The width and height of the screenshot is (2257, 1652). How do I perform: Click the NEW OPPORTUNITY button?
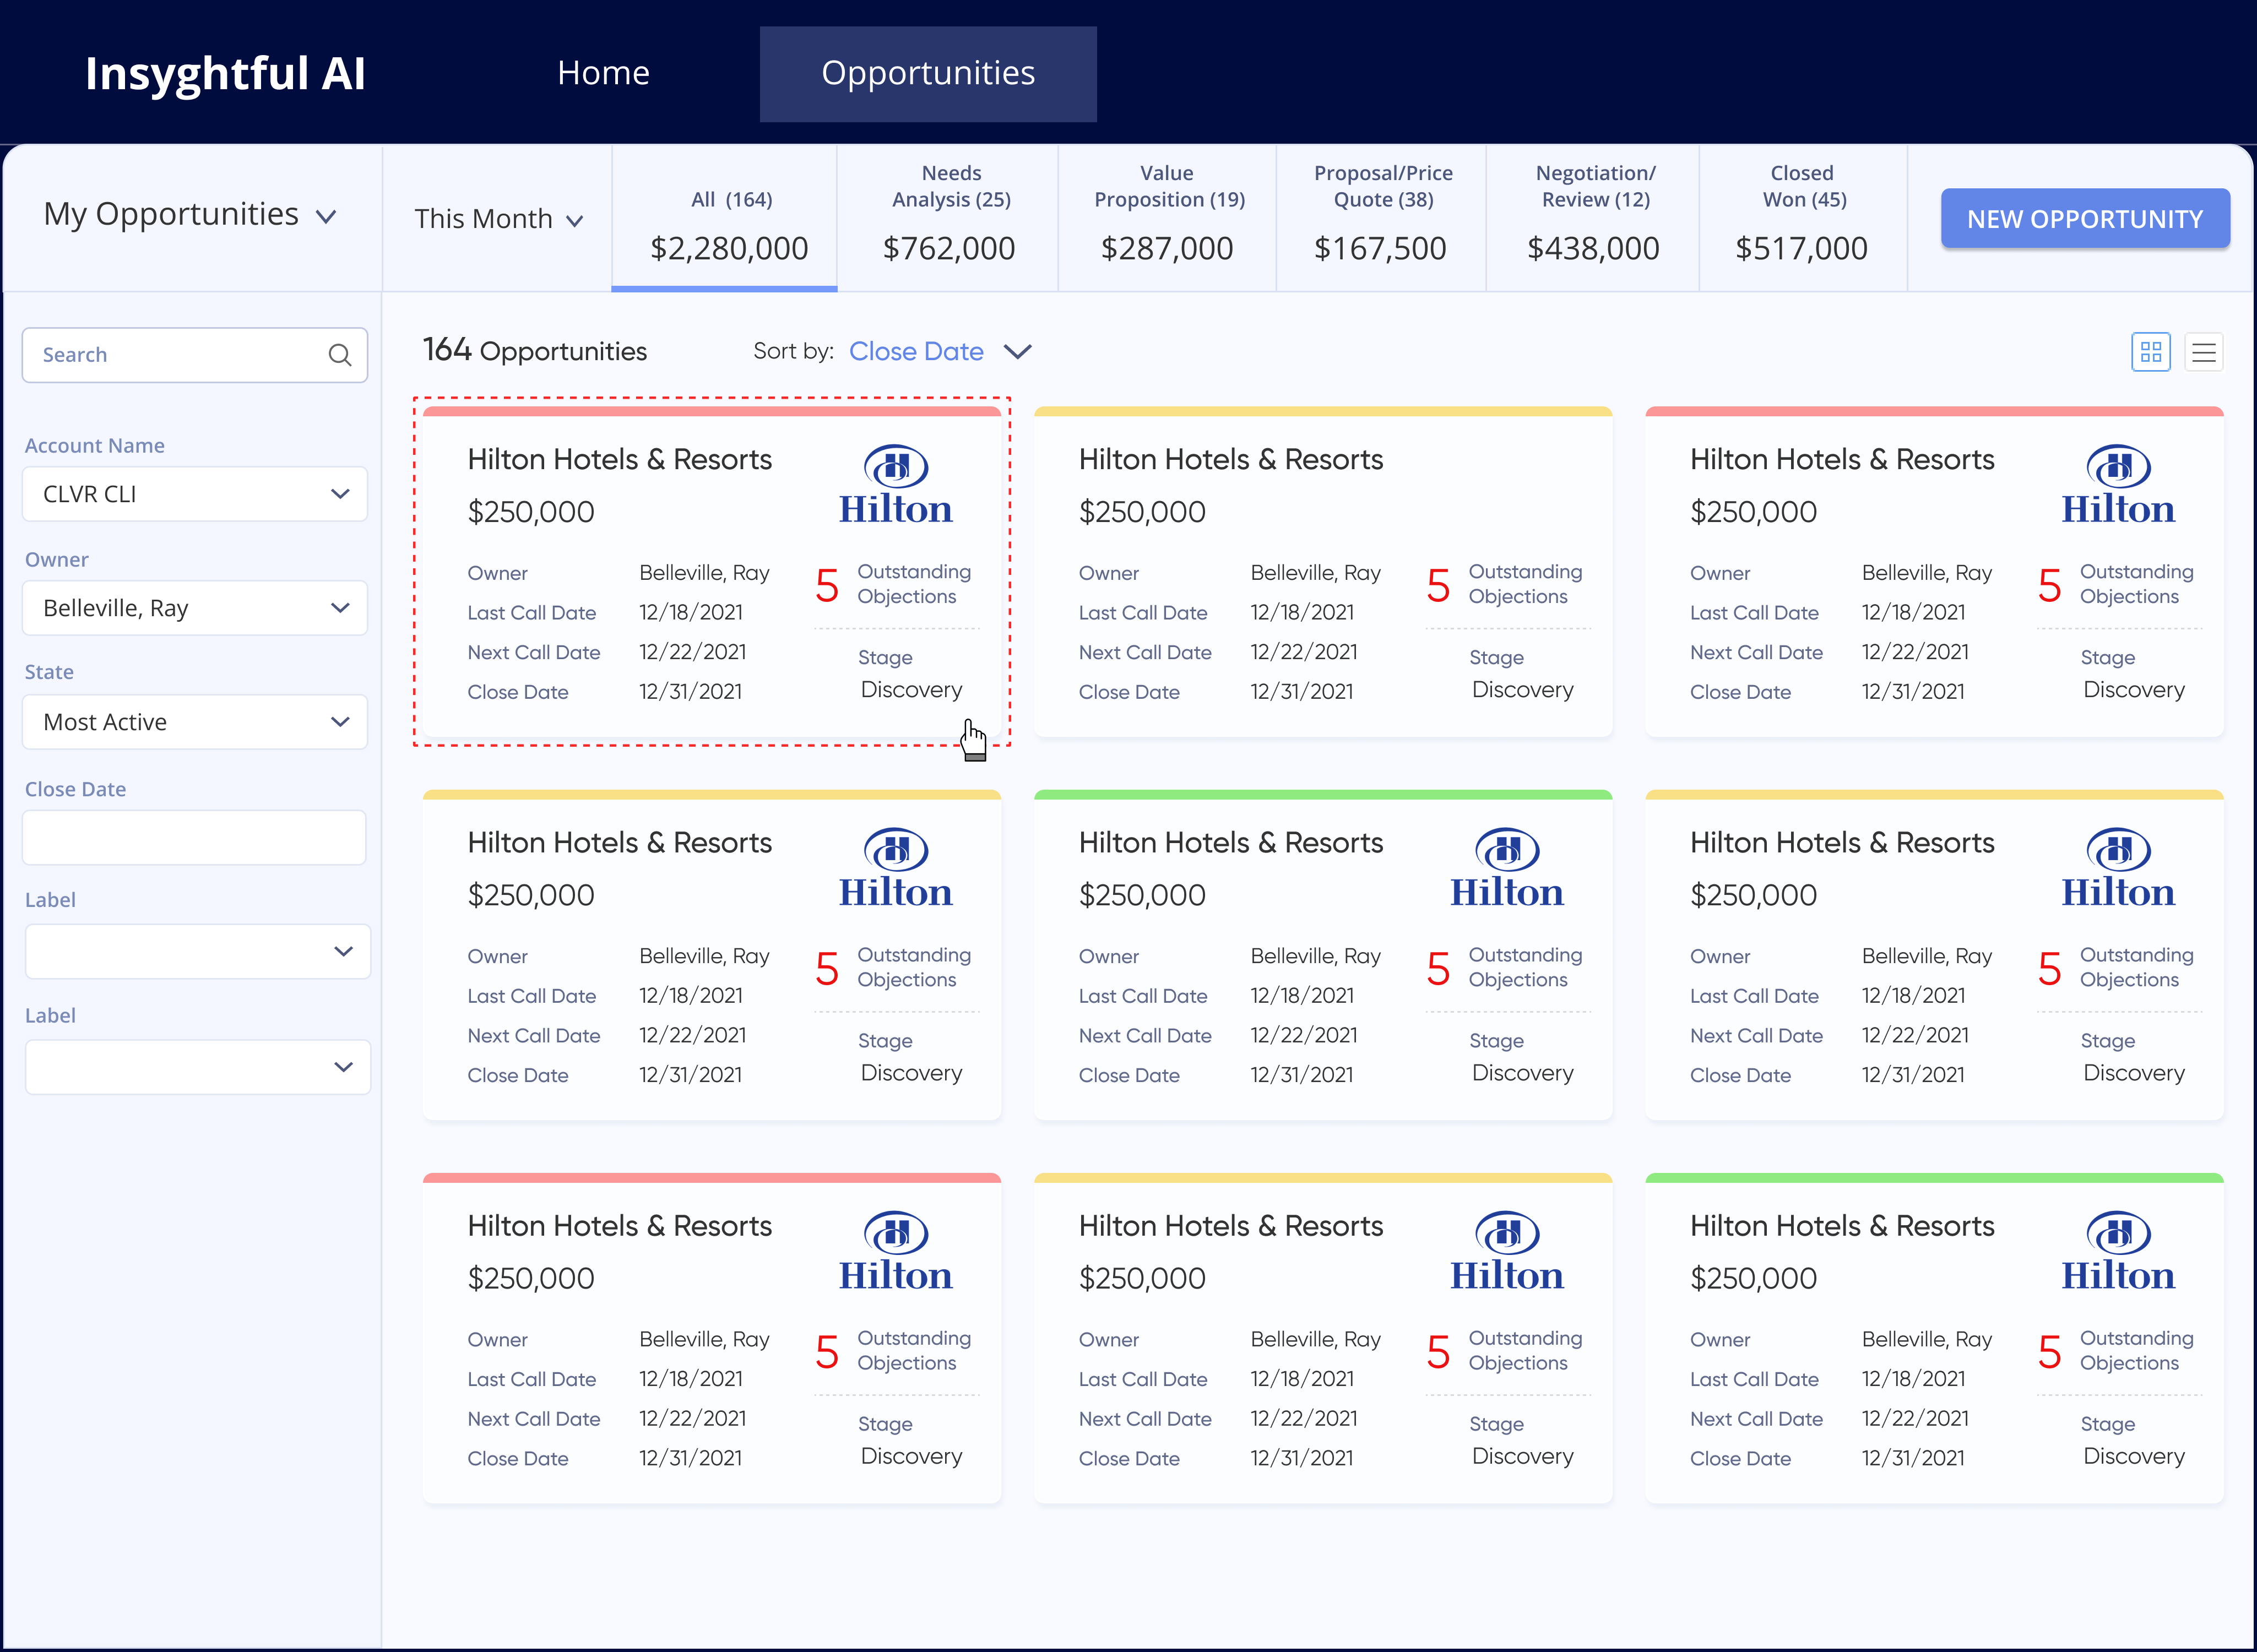[x=2084, y=219]
